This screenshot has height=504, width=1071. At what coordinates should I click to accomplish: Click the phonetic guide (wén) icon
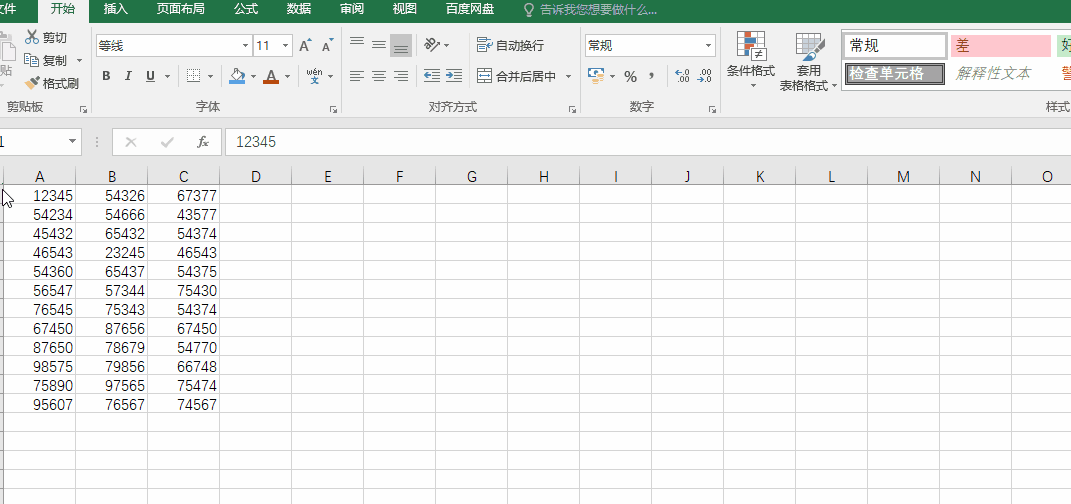[314, 76]
